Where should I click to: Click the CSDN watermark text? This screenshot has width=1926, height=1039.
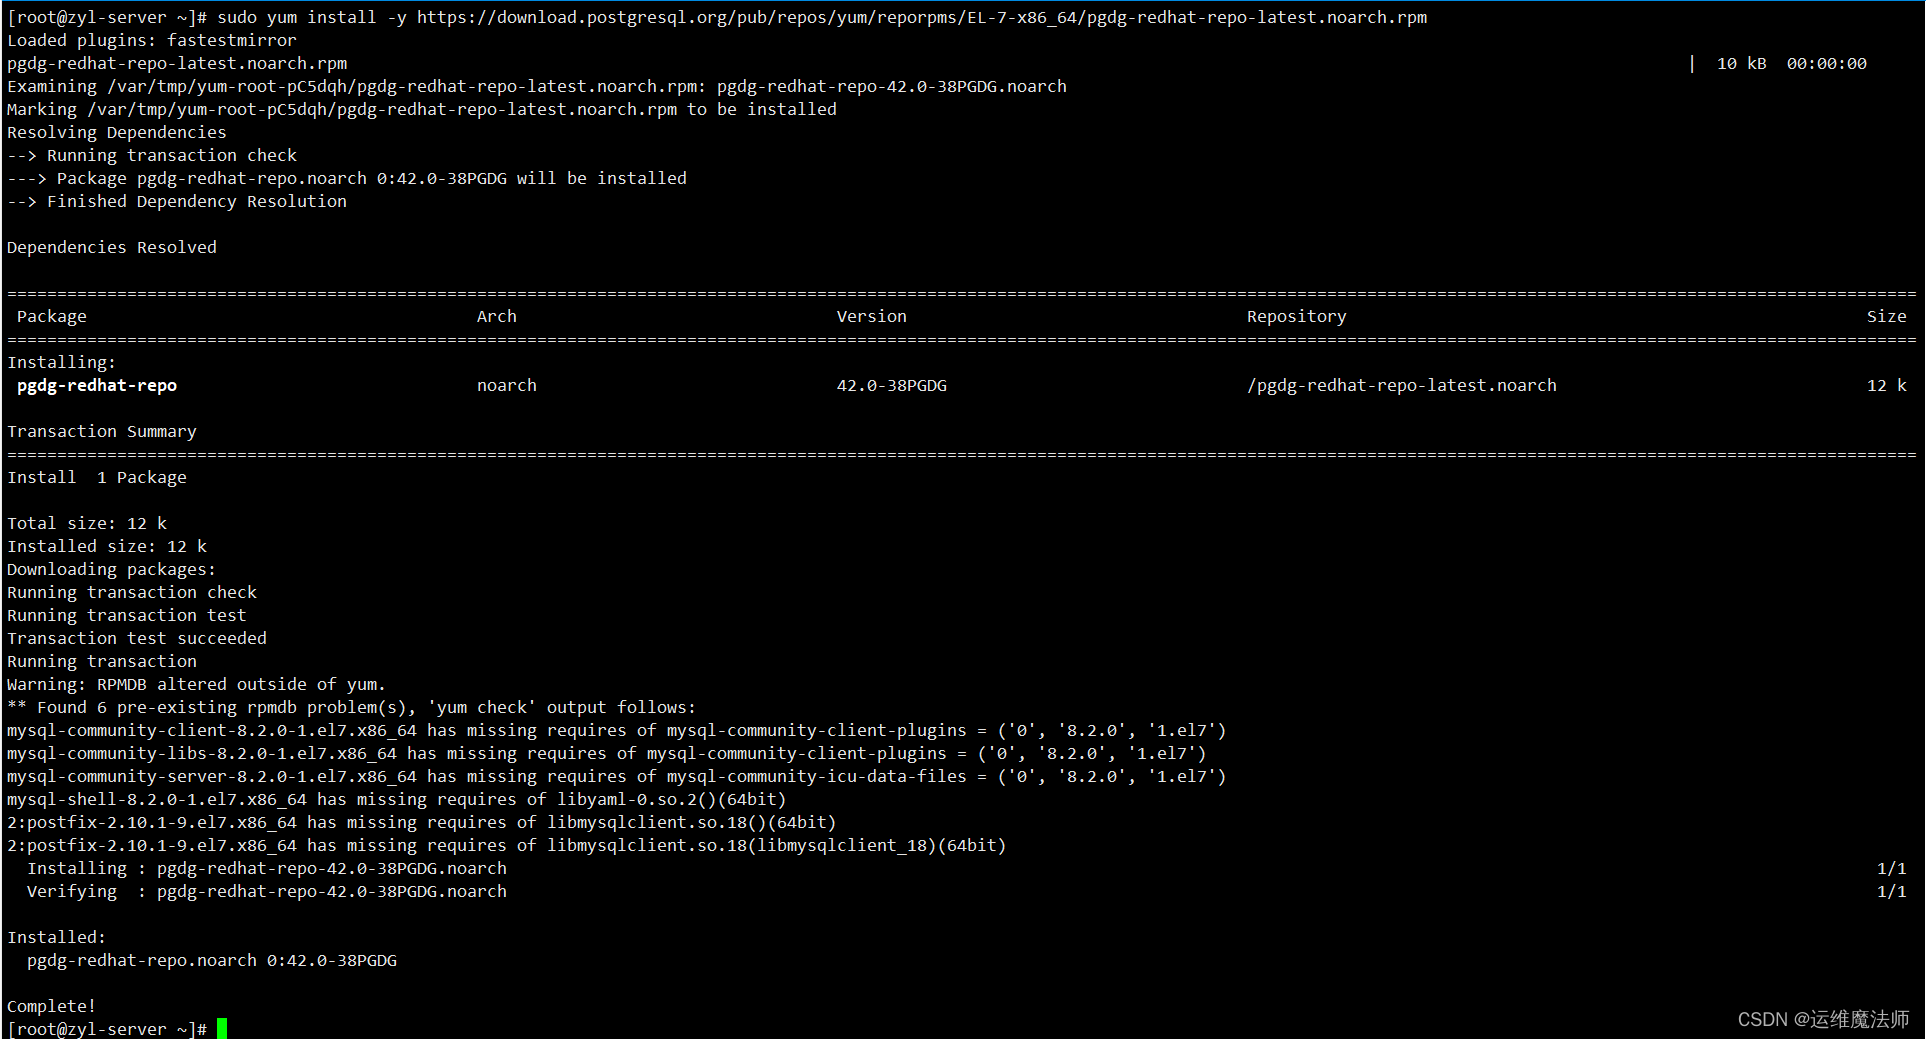(1823, 1019)
